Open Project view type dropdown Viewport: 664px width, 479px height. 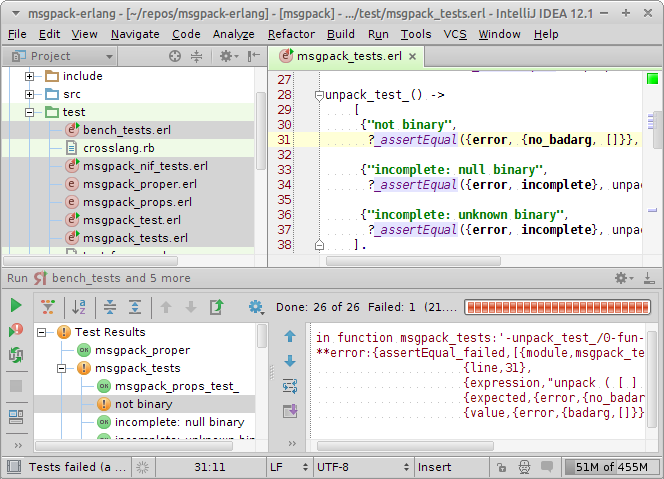point(63,56)
